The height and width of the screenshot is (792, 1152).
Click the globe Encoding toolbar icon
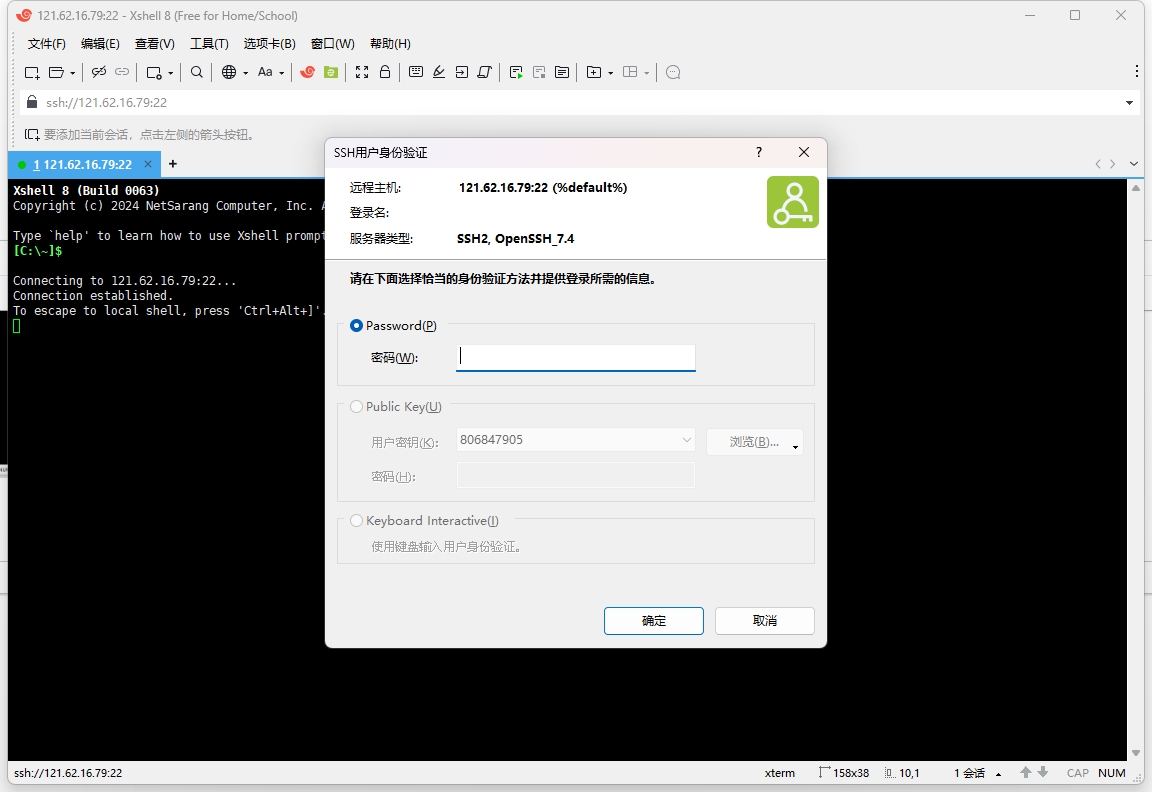click(x=229, y=72)
